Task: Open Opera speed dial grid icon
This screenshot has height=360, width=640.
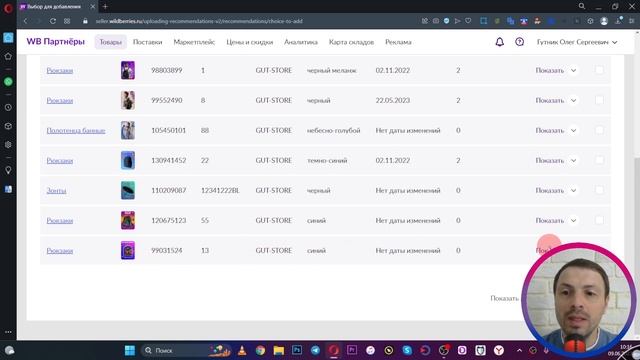Action: click(x=67, y=21)
